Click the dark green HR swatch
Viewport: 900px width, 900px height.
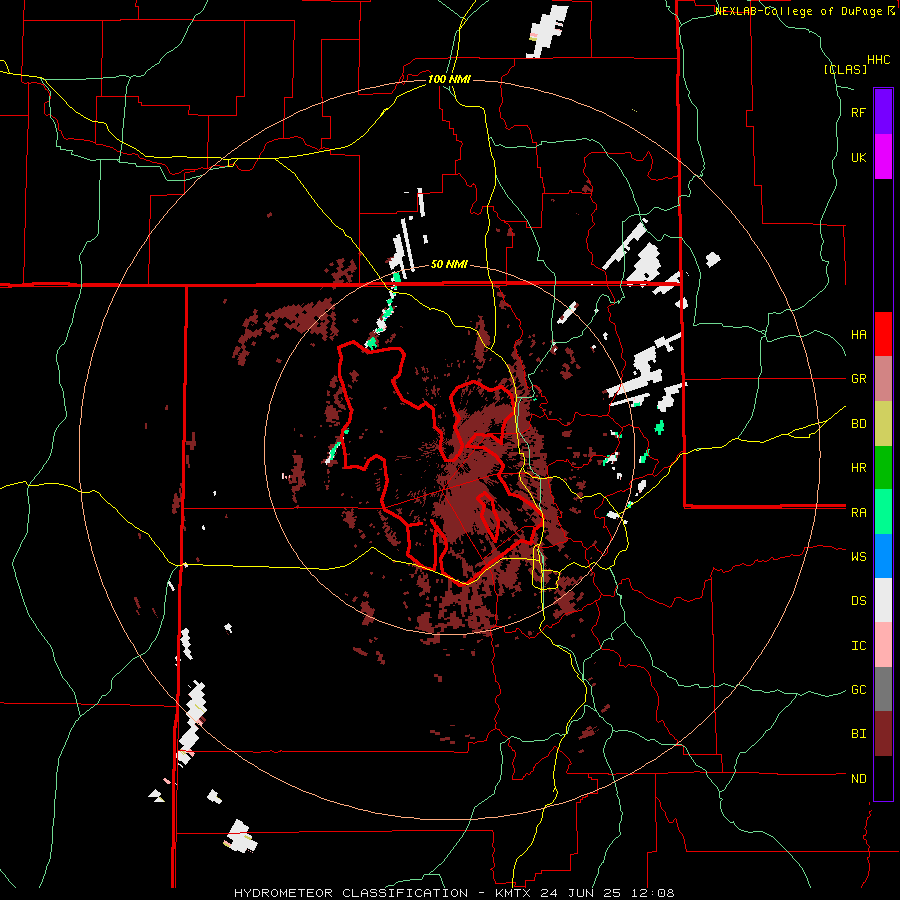click(x=883, y=468)
